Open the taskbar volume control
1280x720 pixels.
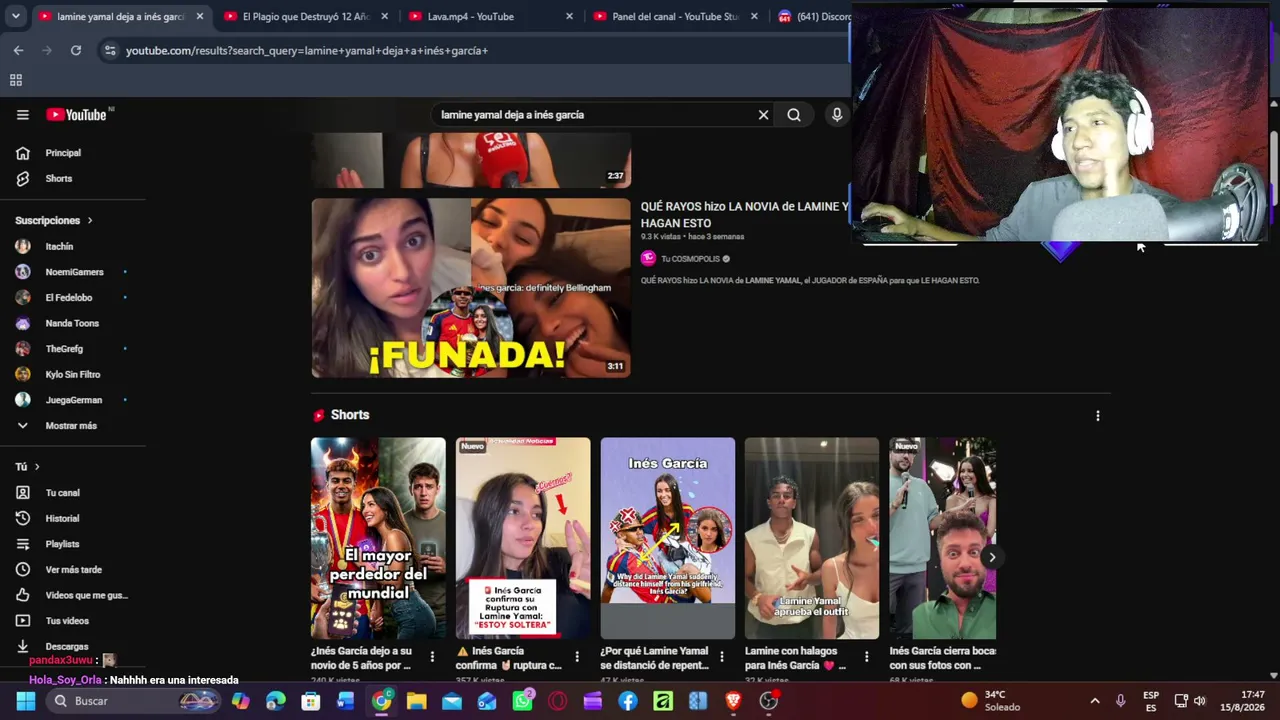(1200, 701)
